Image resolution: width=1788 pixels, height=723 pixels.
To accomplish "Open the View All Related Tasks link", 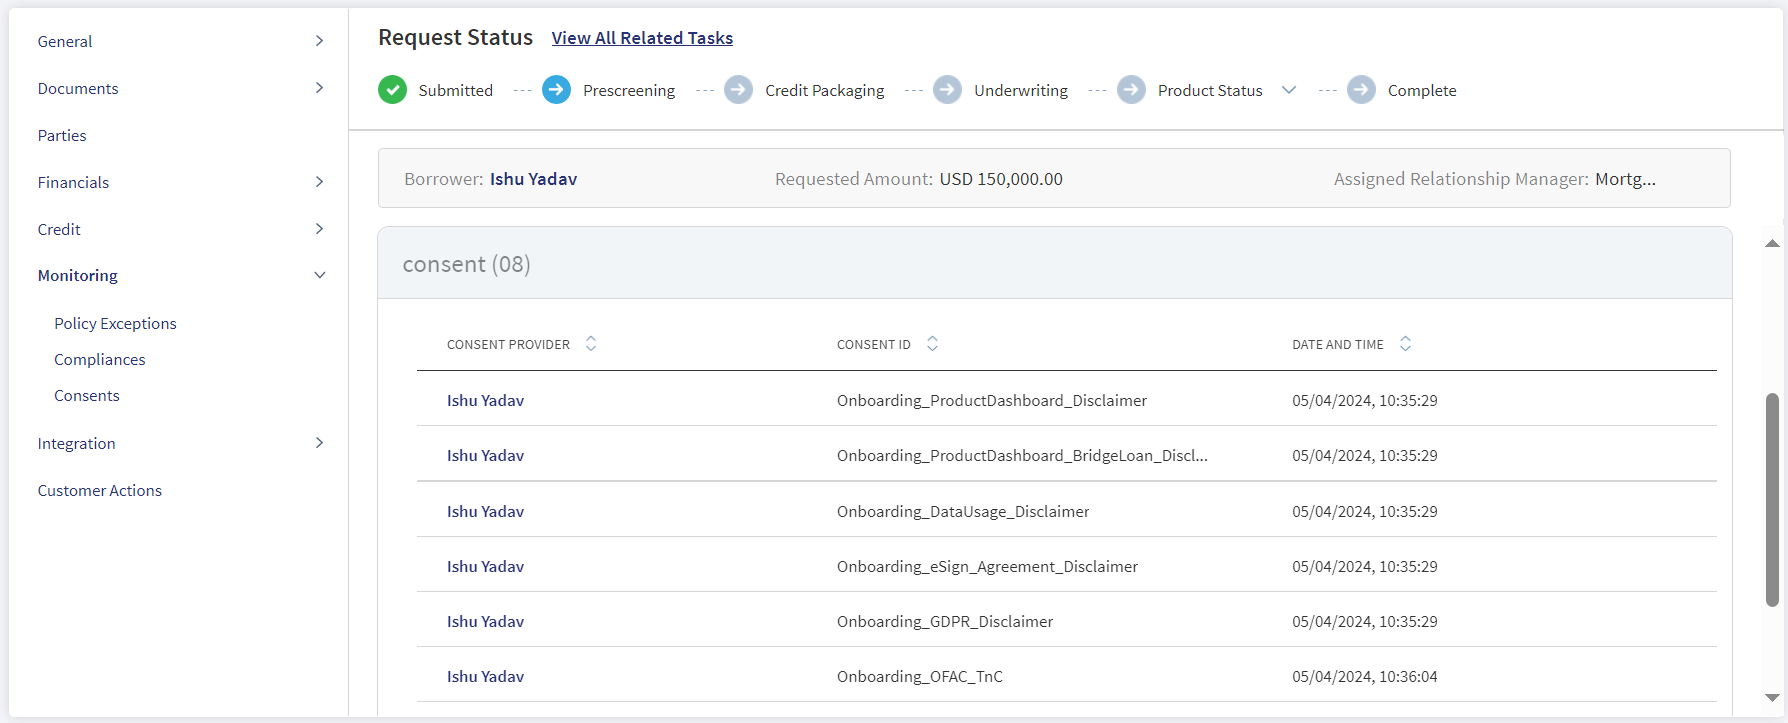I will [642, 38].
